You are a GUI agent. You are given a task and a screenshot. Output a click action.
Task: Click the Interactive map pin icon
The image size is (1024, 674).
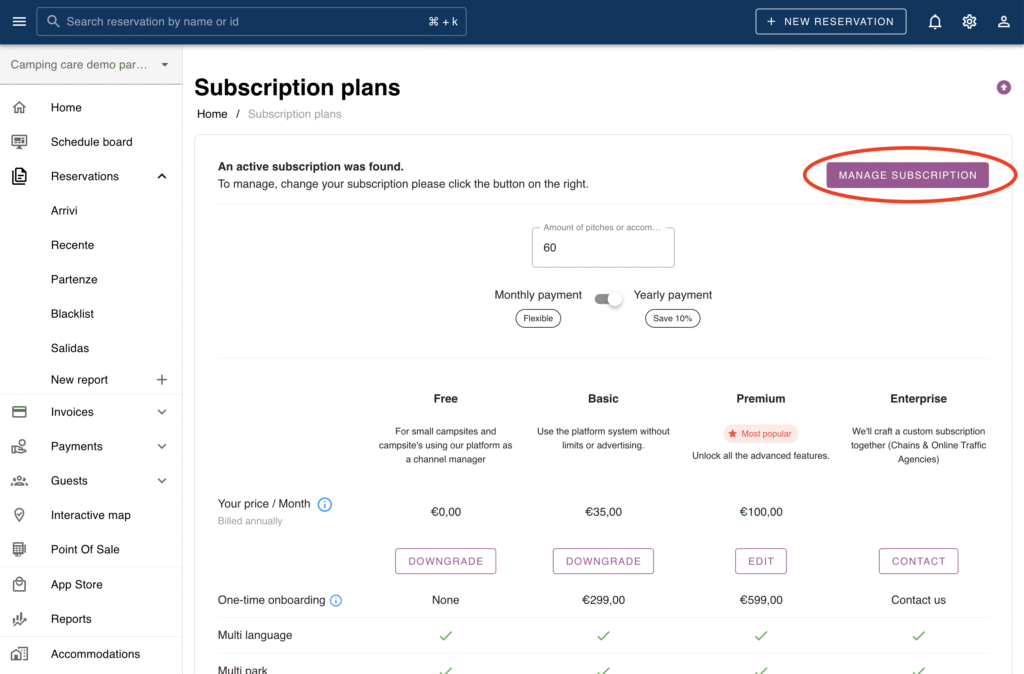coord(19,515)
